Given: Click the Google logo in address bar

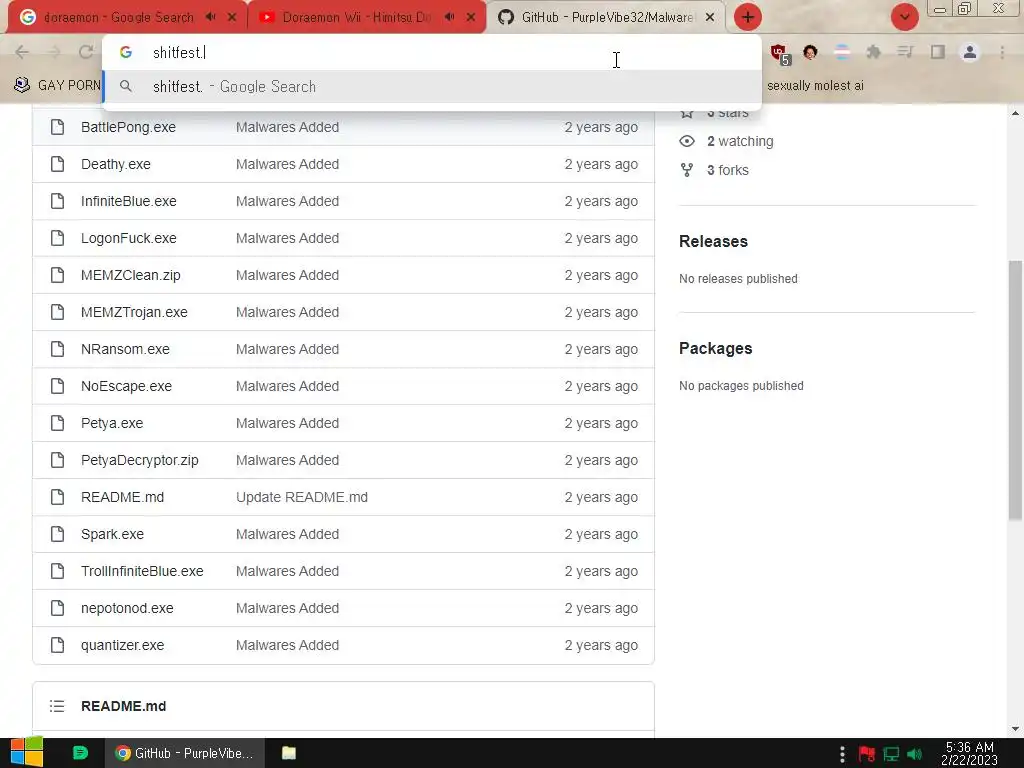Looking at the screenshot, I should [x=125, y=52].
